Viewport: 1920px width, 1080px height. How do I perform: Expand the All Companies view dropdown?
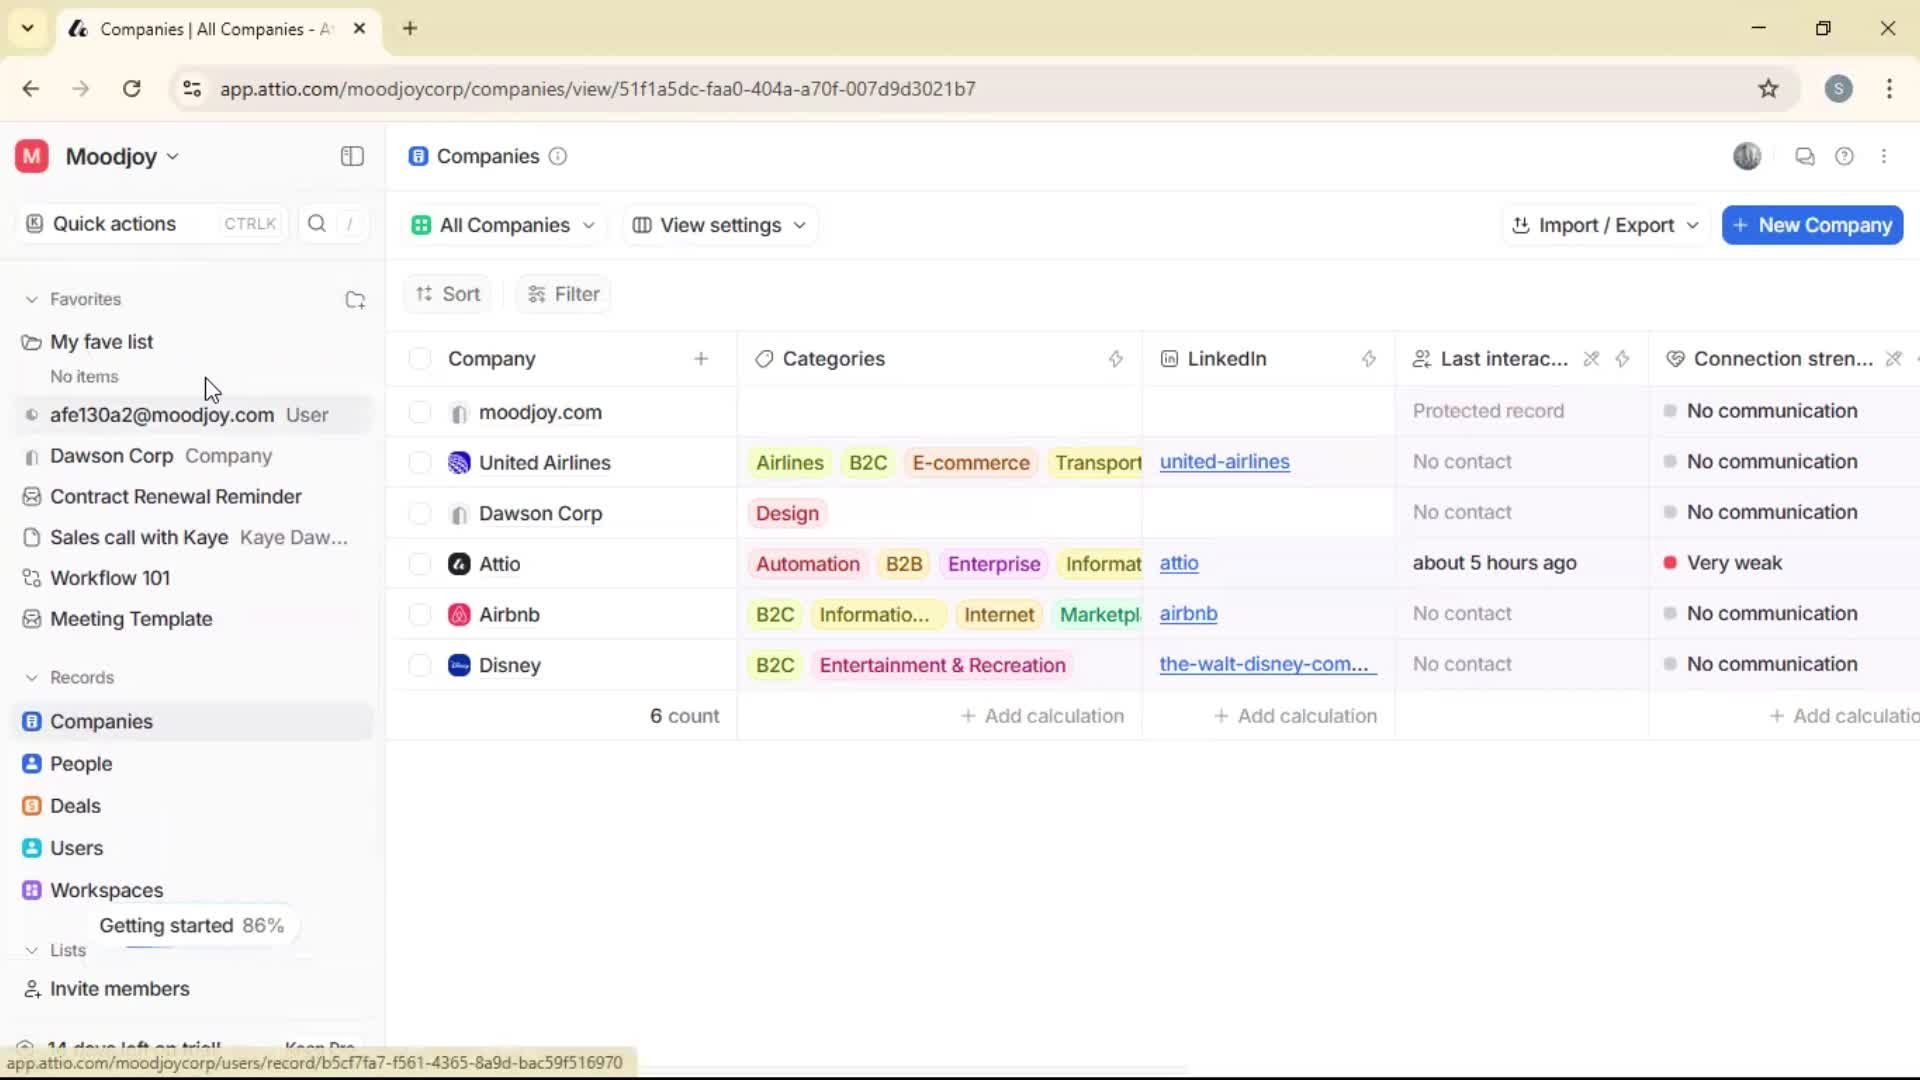(x=503, y=225)
